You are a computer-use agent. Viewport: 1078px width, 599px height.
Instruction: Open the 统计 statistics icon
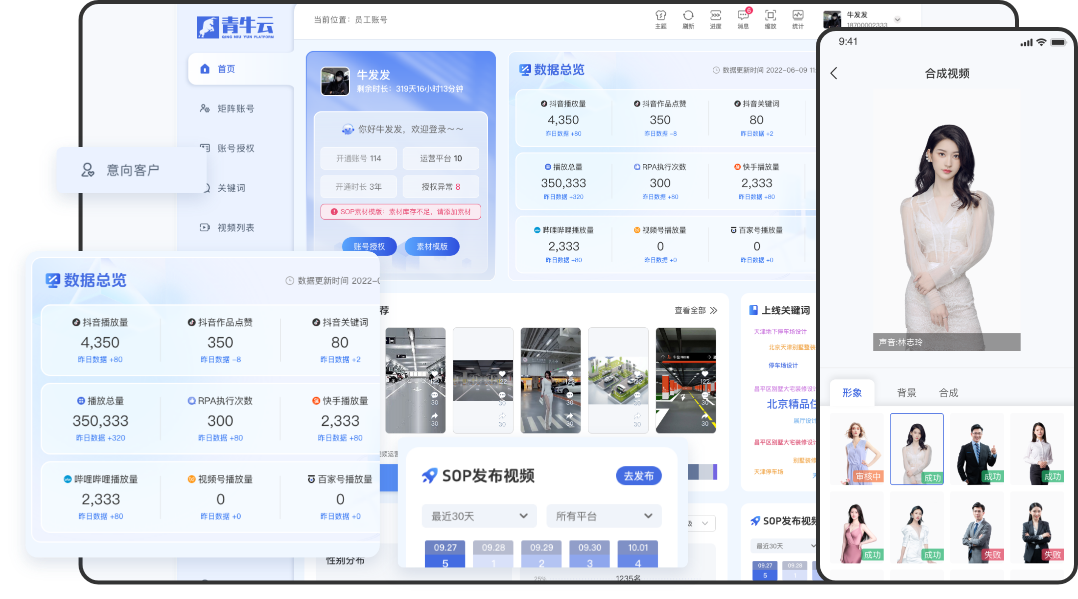tap(797, 18)
